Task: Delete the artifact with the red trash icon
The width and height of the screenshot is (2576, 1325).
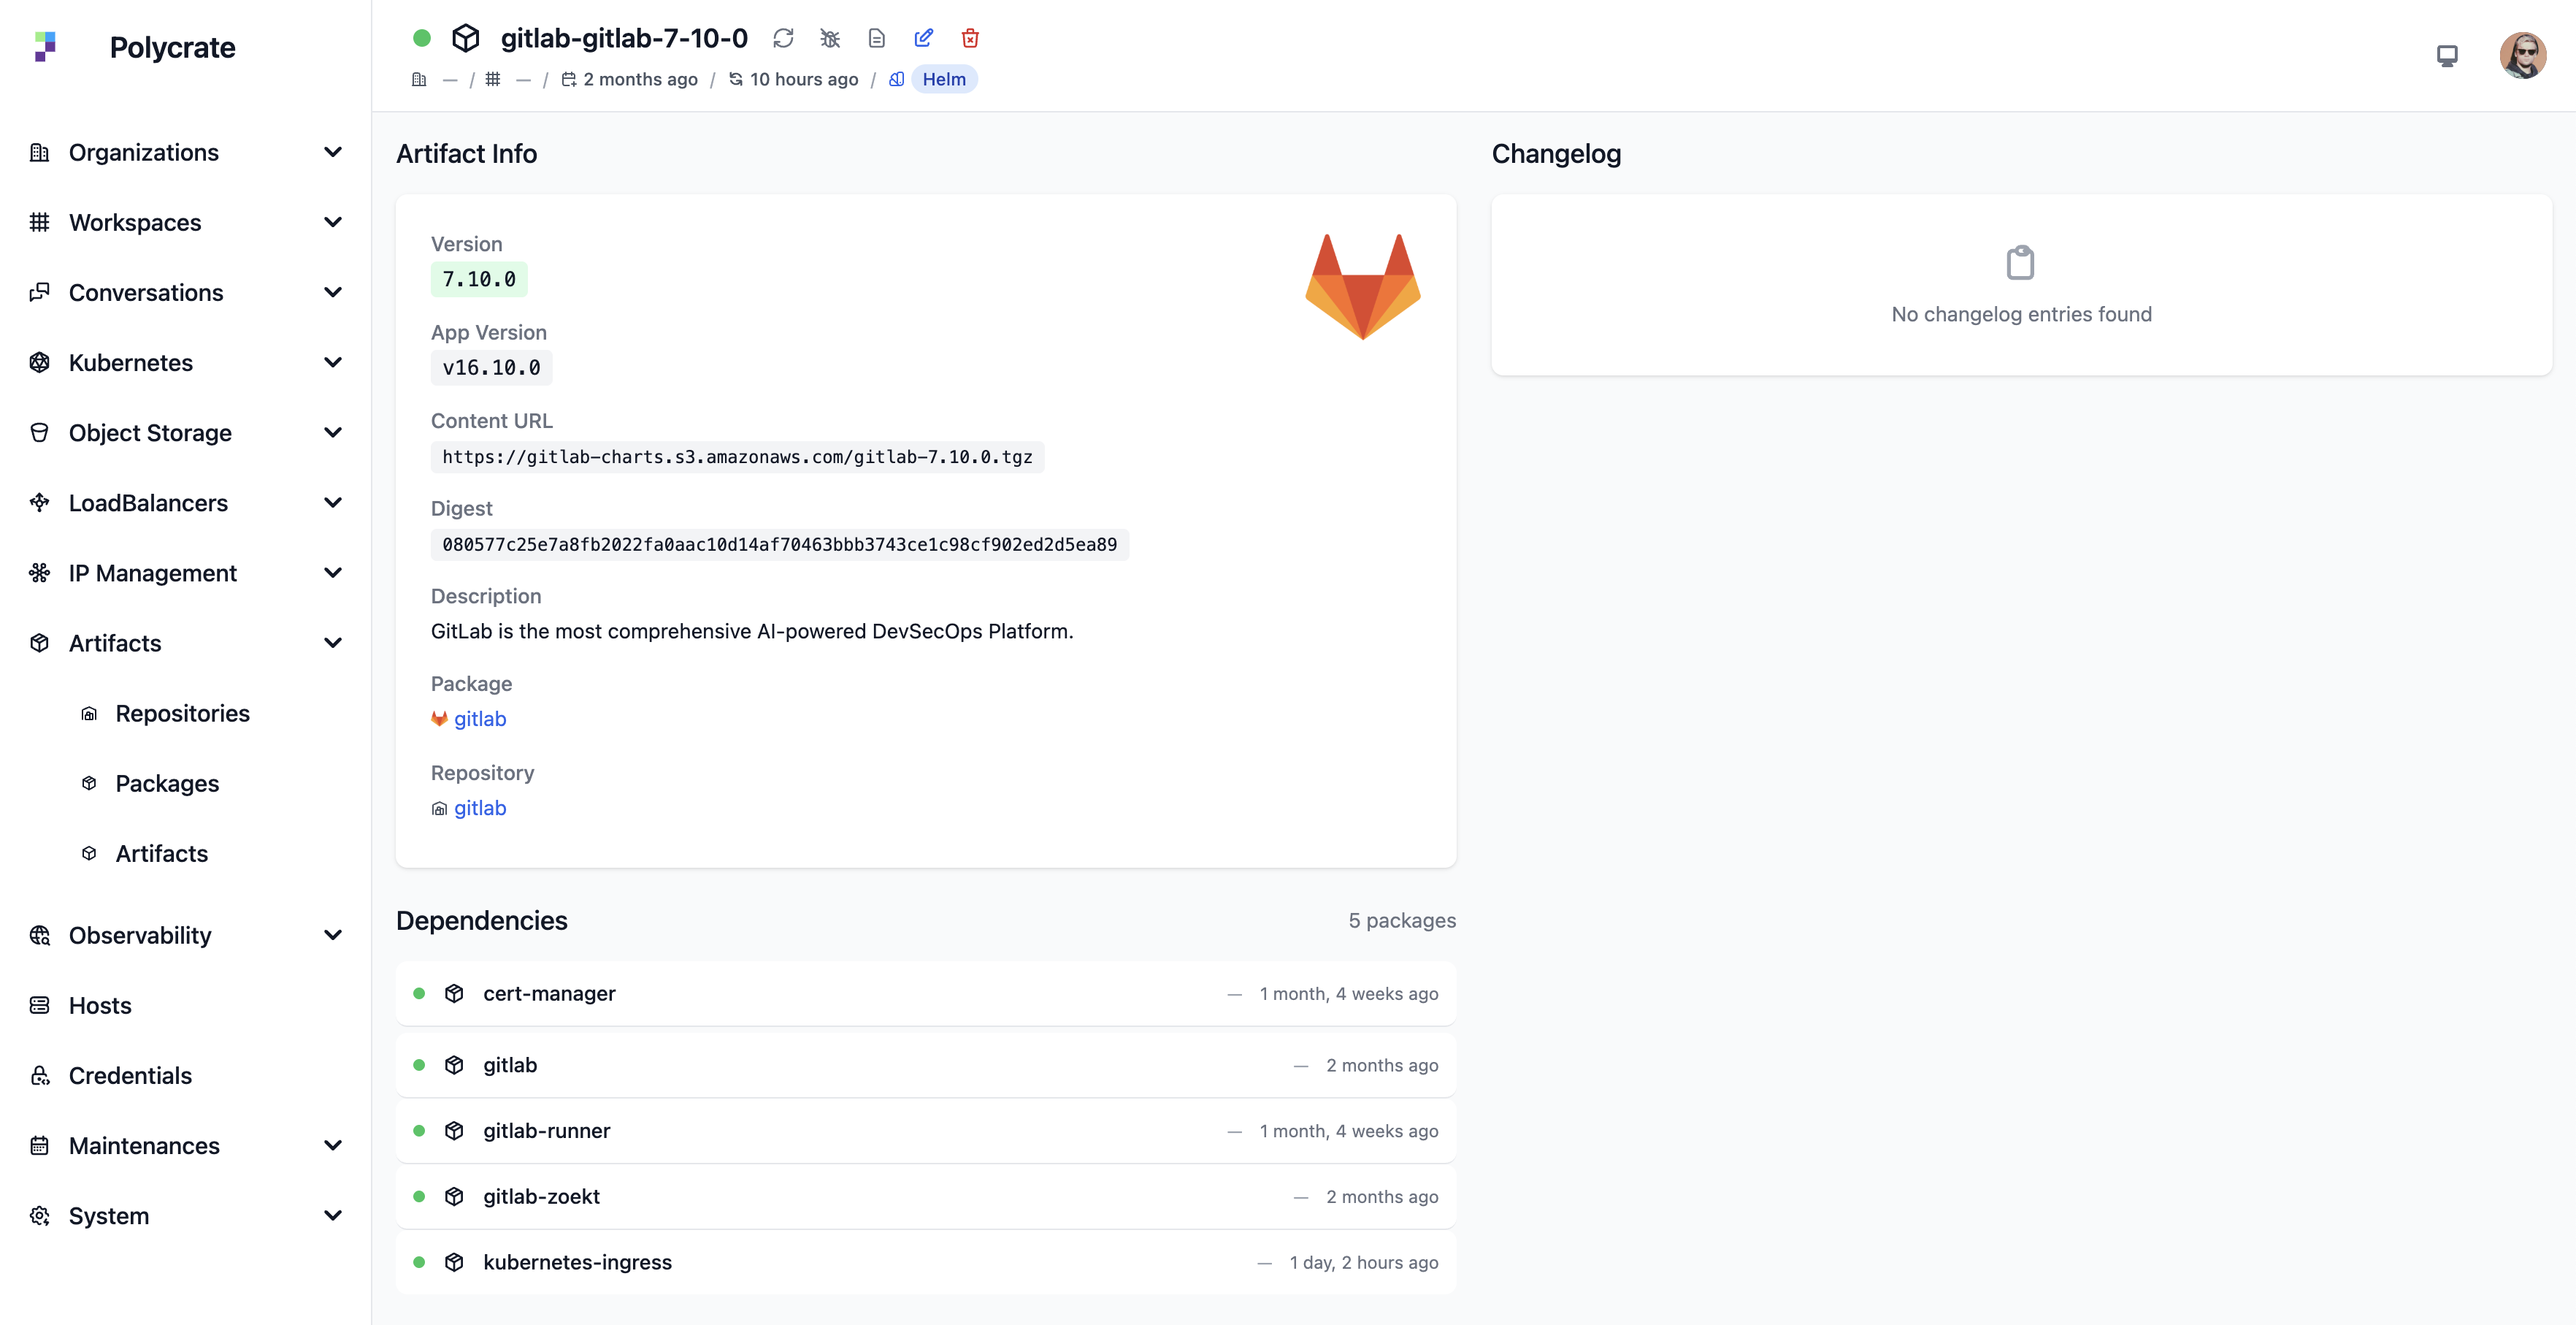Action: pyautogui.click(x=970, y=38)
